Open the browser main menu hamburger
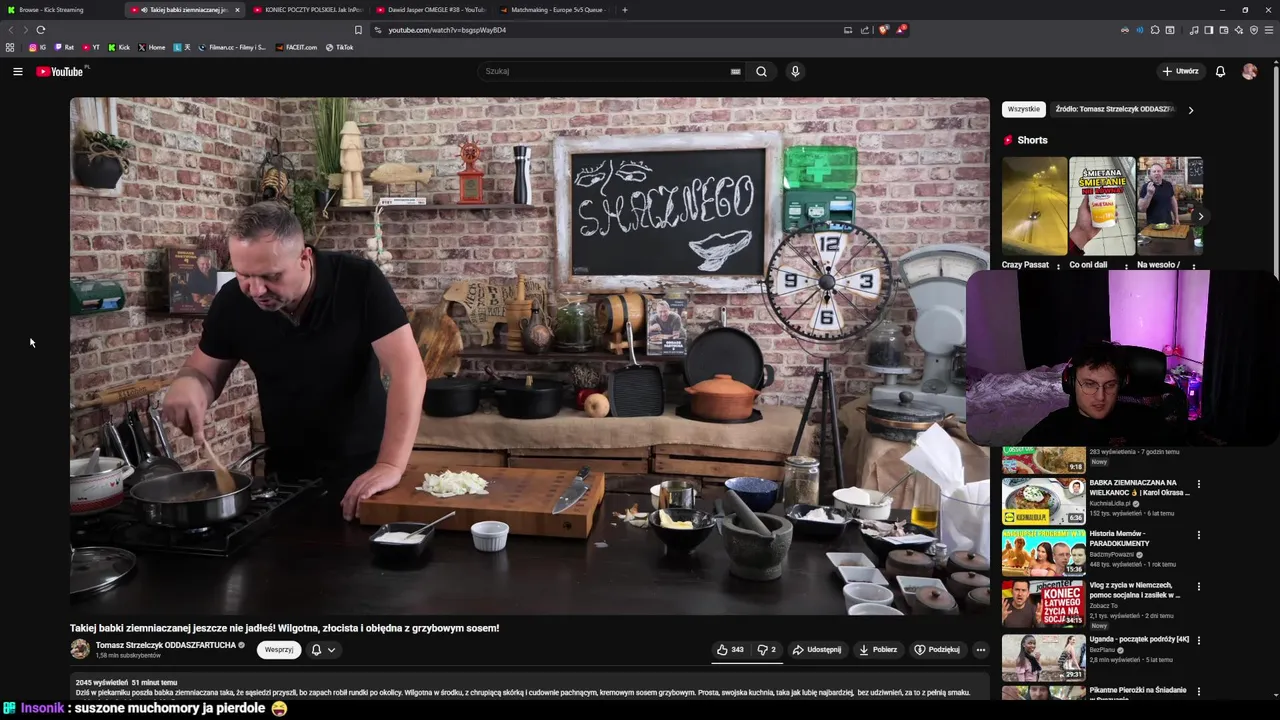Viewport: 1280px width, 720px height. [x=1269, y=30]
